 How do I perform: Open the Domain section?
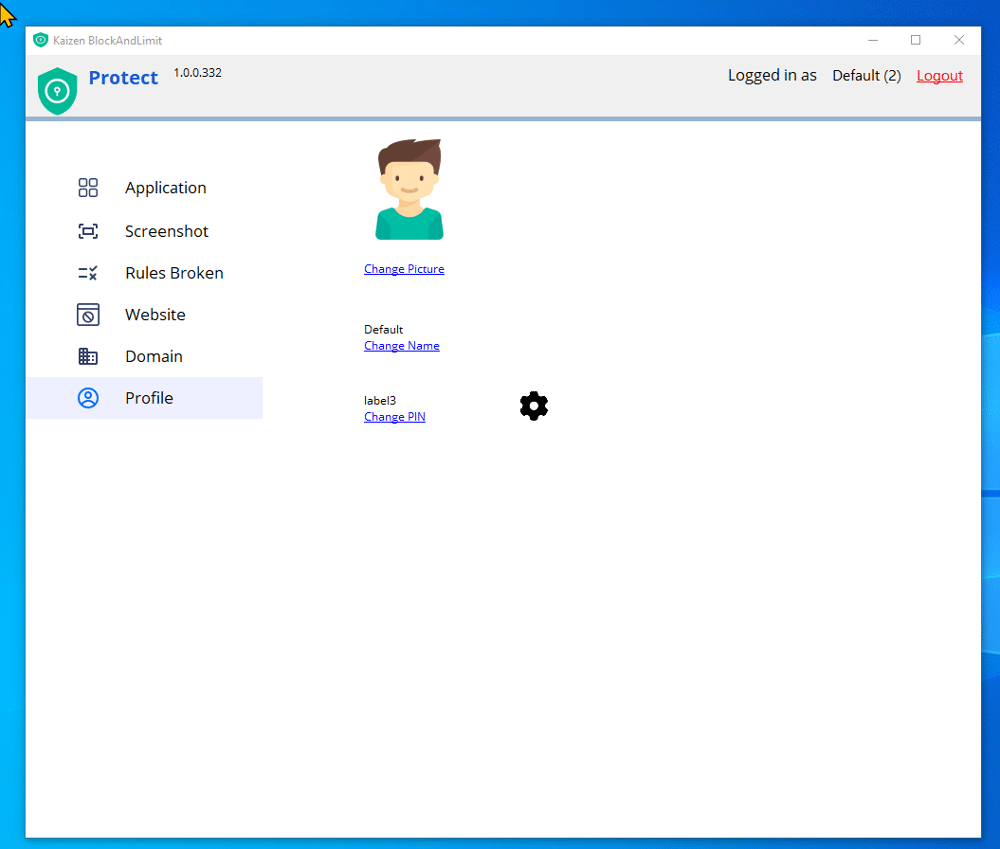[x=153, y=357]
